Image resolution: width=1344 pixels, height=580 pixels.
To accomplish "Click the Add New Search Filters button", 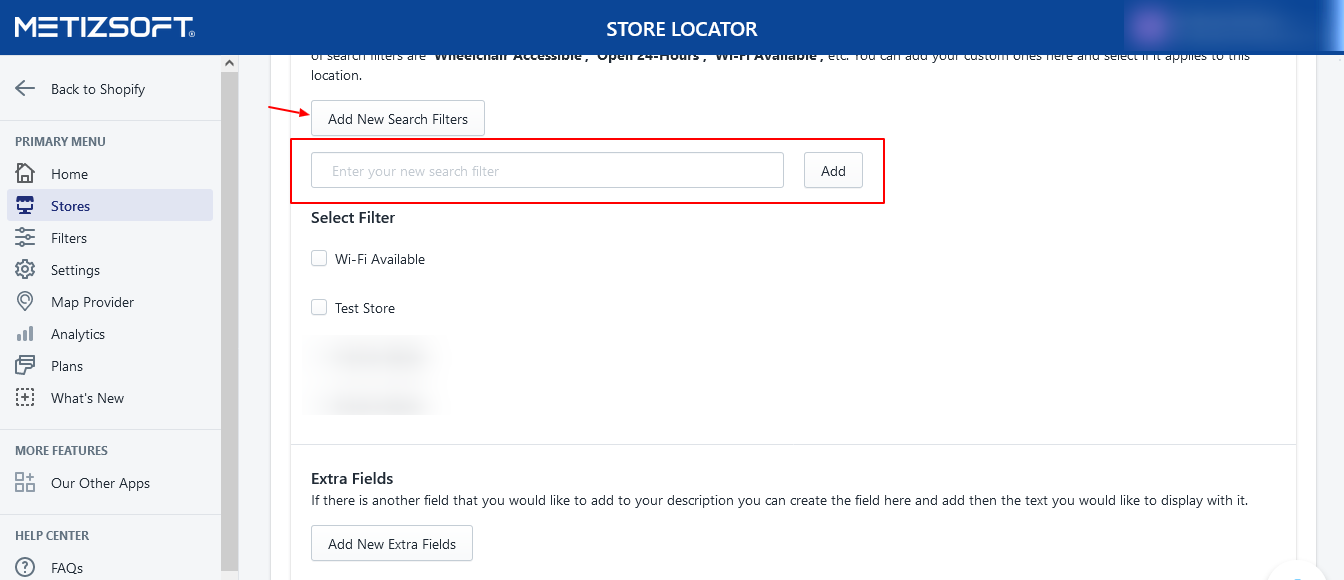I will pyautogui.click(x=397, y=119).
